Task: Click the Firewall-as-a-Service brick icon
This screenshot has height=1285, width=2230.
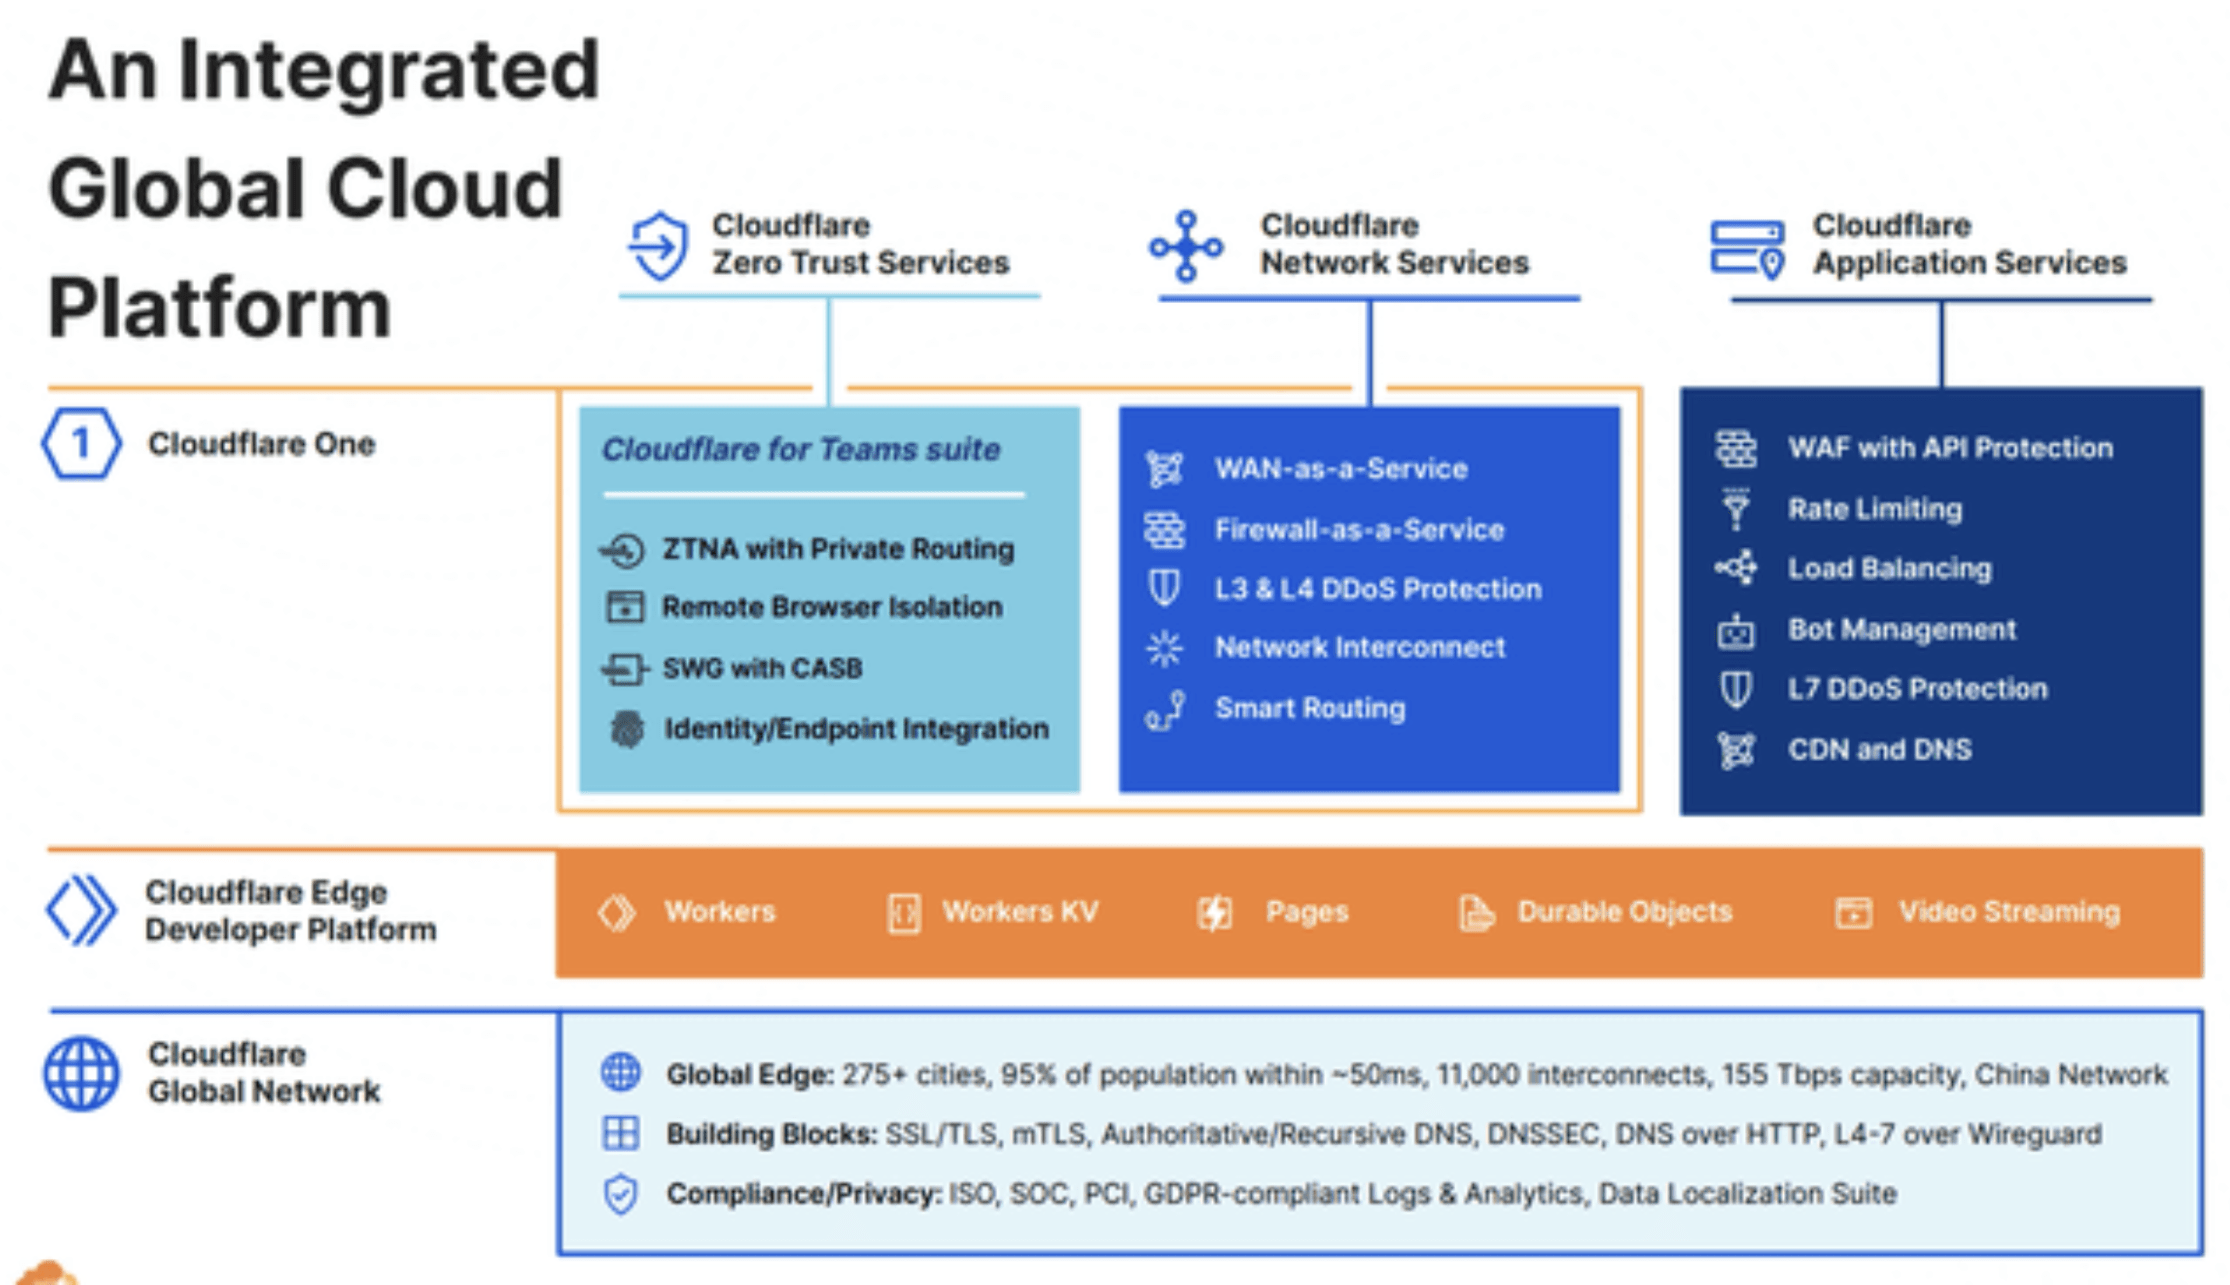Action: tap(1164, 530)
